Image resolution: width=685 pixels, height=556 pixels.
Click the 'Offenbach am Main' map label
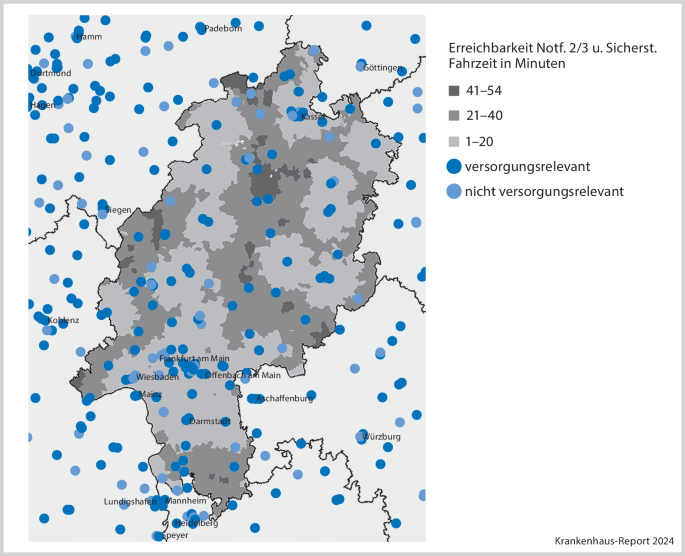[243, 375]
